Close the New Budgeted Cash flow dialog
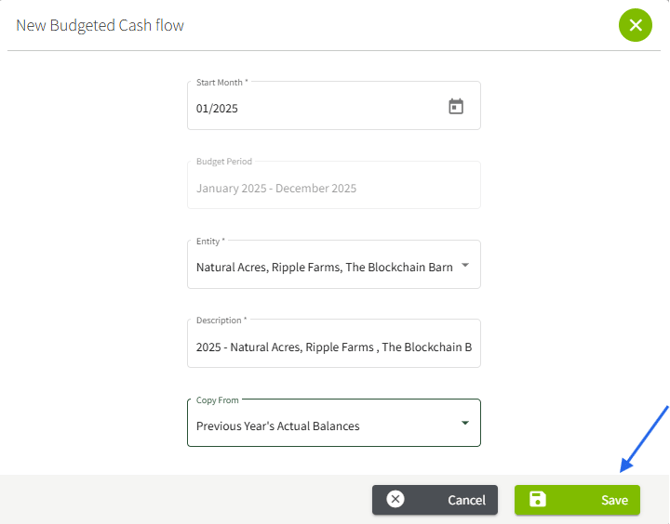 635,25
